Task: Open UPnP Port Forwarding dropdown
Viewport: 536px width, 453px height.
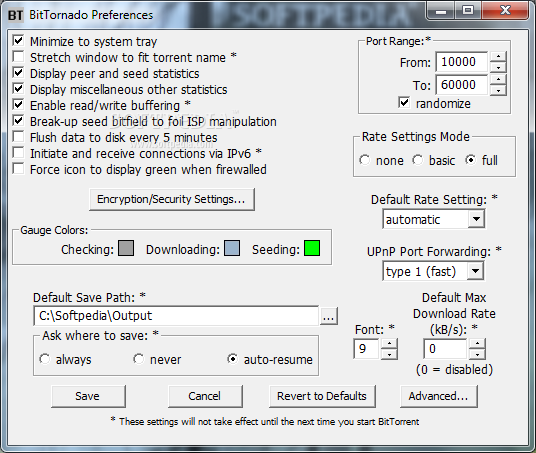Action: coord(475,271)
